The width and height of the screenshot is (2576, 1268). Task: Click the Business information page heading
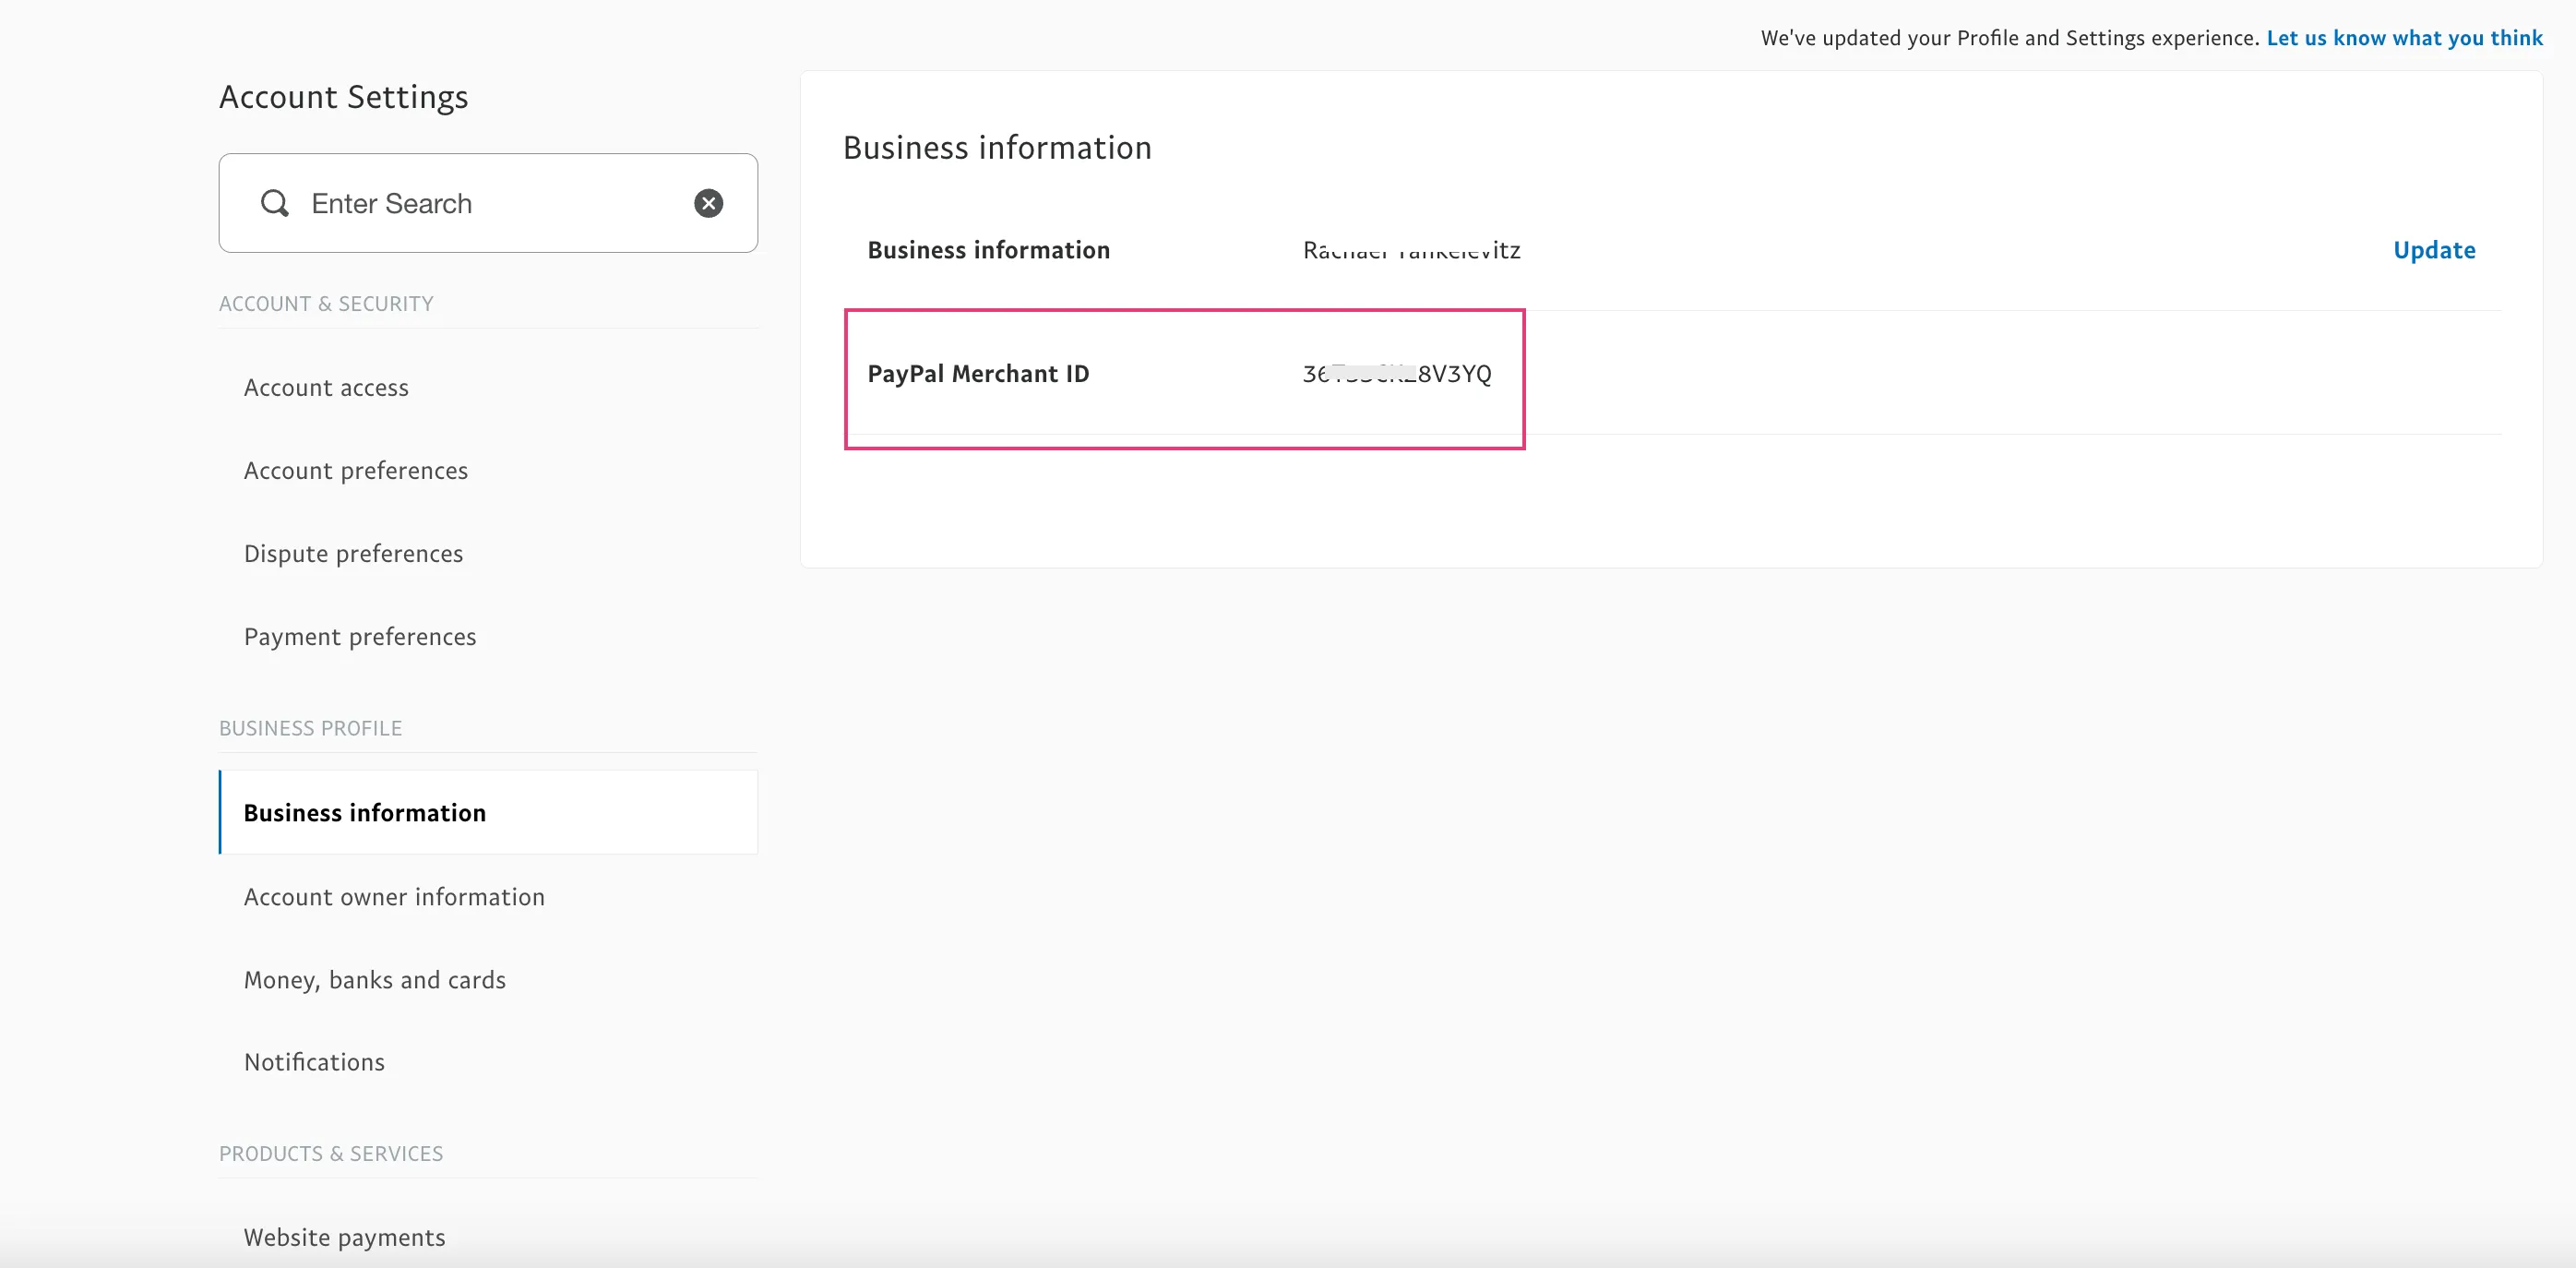click(997, 148)
